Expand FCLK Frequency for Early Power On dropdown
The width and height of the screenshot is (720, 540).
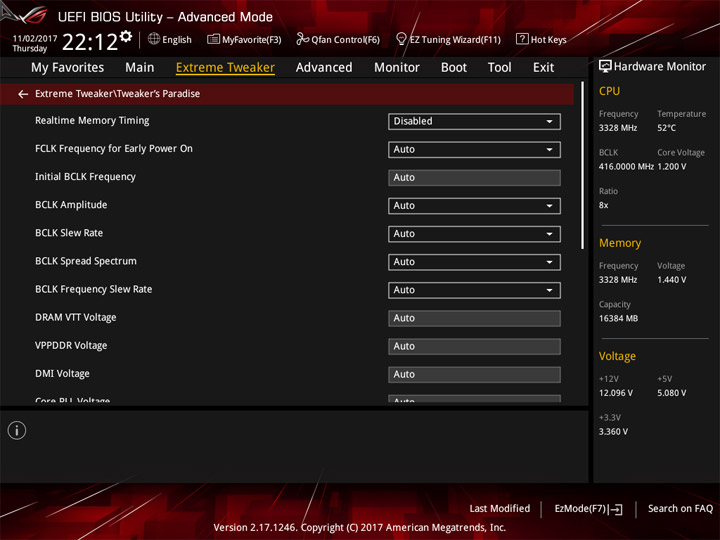(474, 150)
